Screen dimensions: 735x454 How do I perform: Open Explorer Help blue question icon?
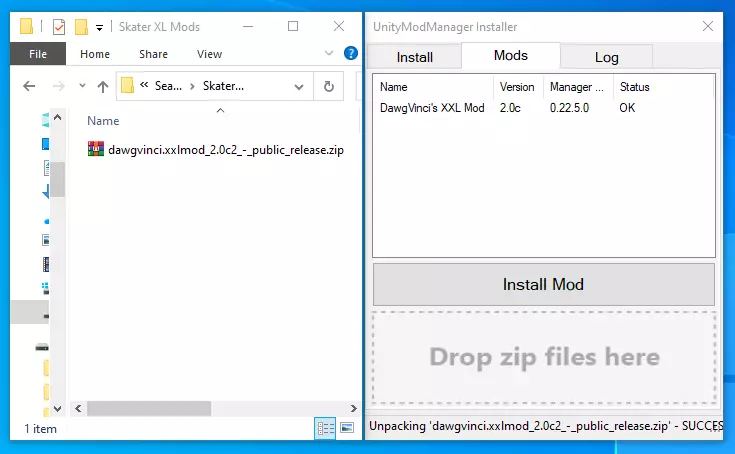point(351,53)
